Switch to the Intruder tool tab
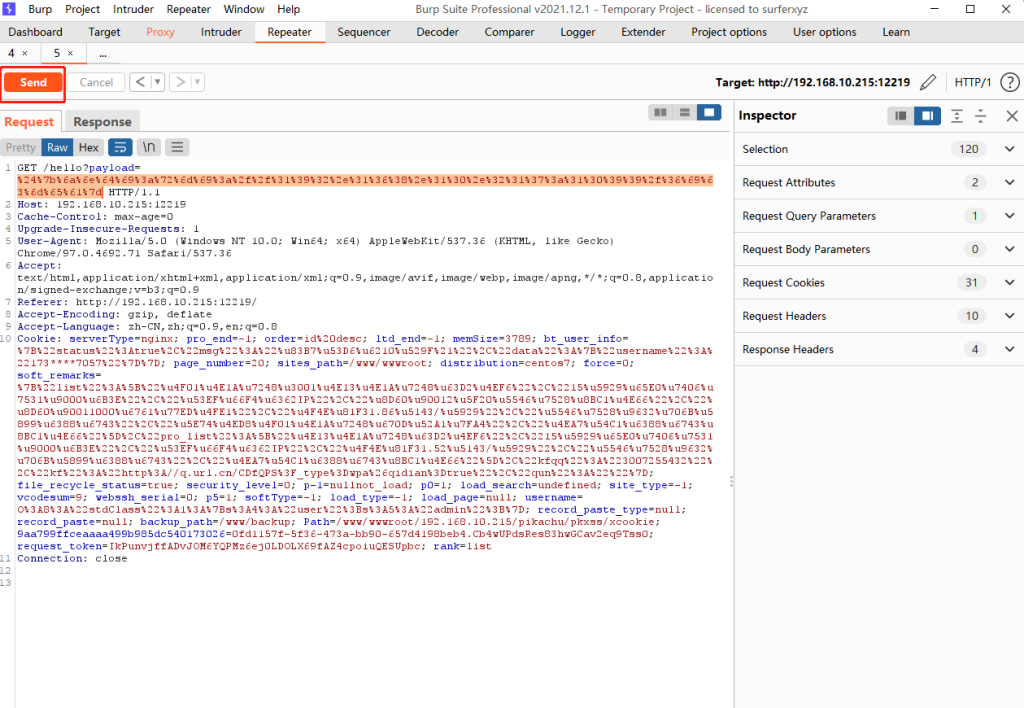 pos(221,32)
